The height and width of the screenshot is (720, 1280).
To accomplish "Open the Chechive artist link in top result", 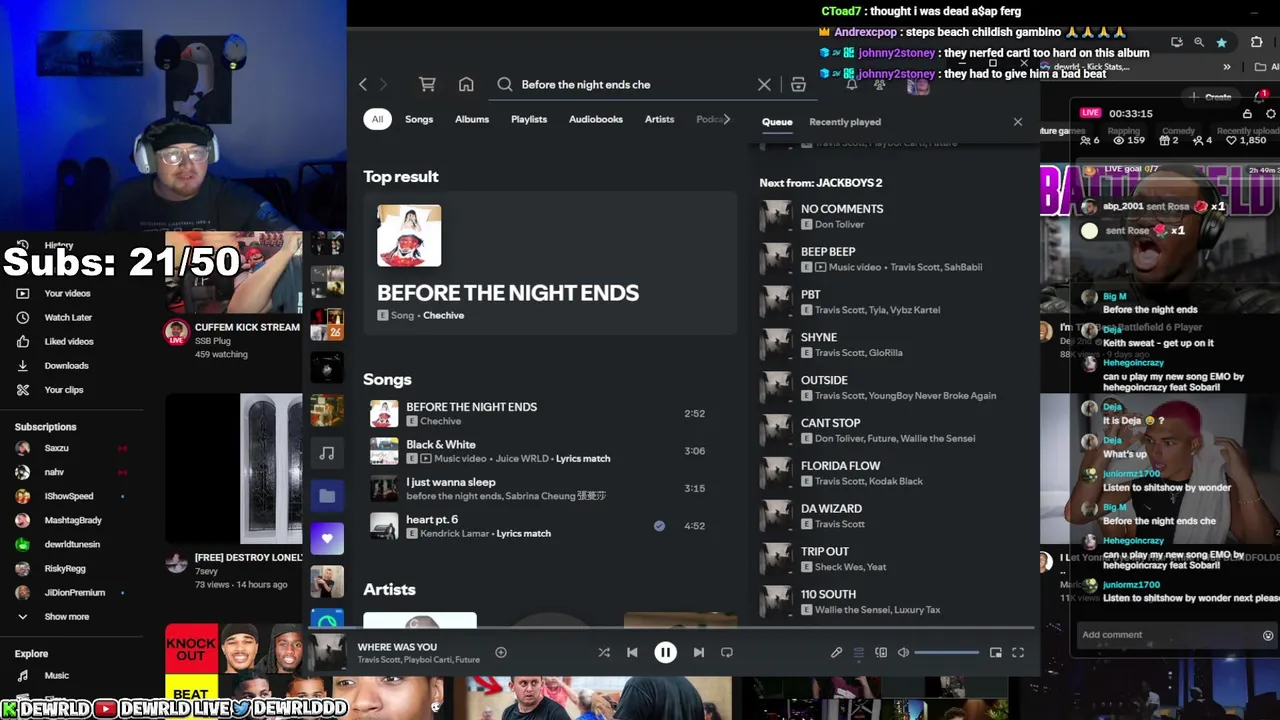I will click(443, 315).
